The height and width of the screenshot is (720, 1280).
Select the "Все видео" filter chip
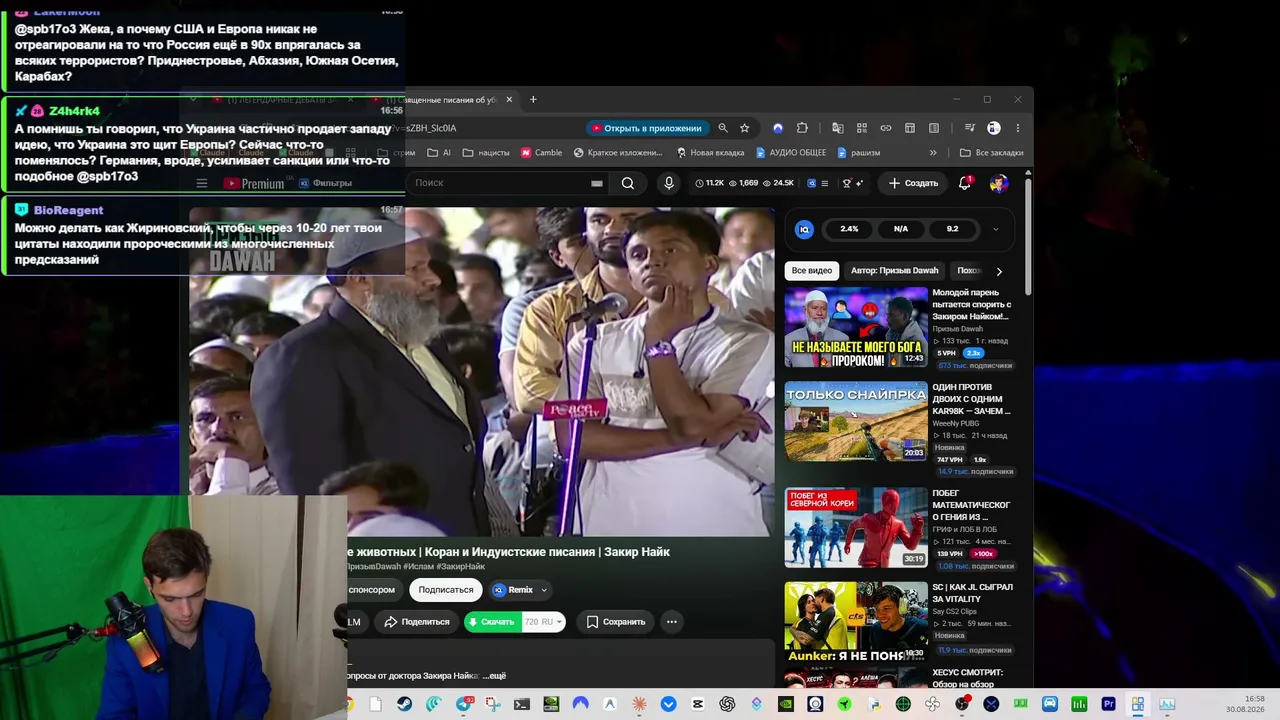point(812,271)
